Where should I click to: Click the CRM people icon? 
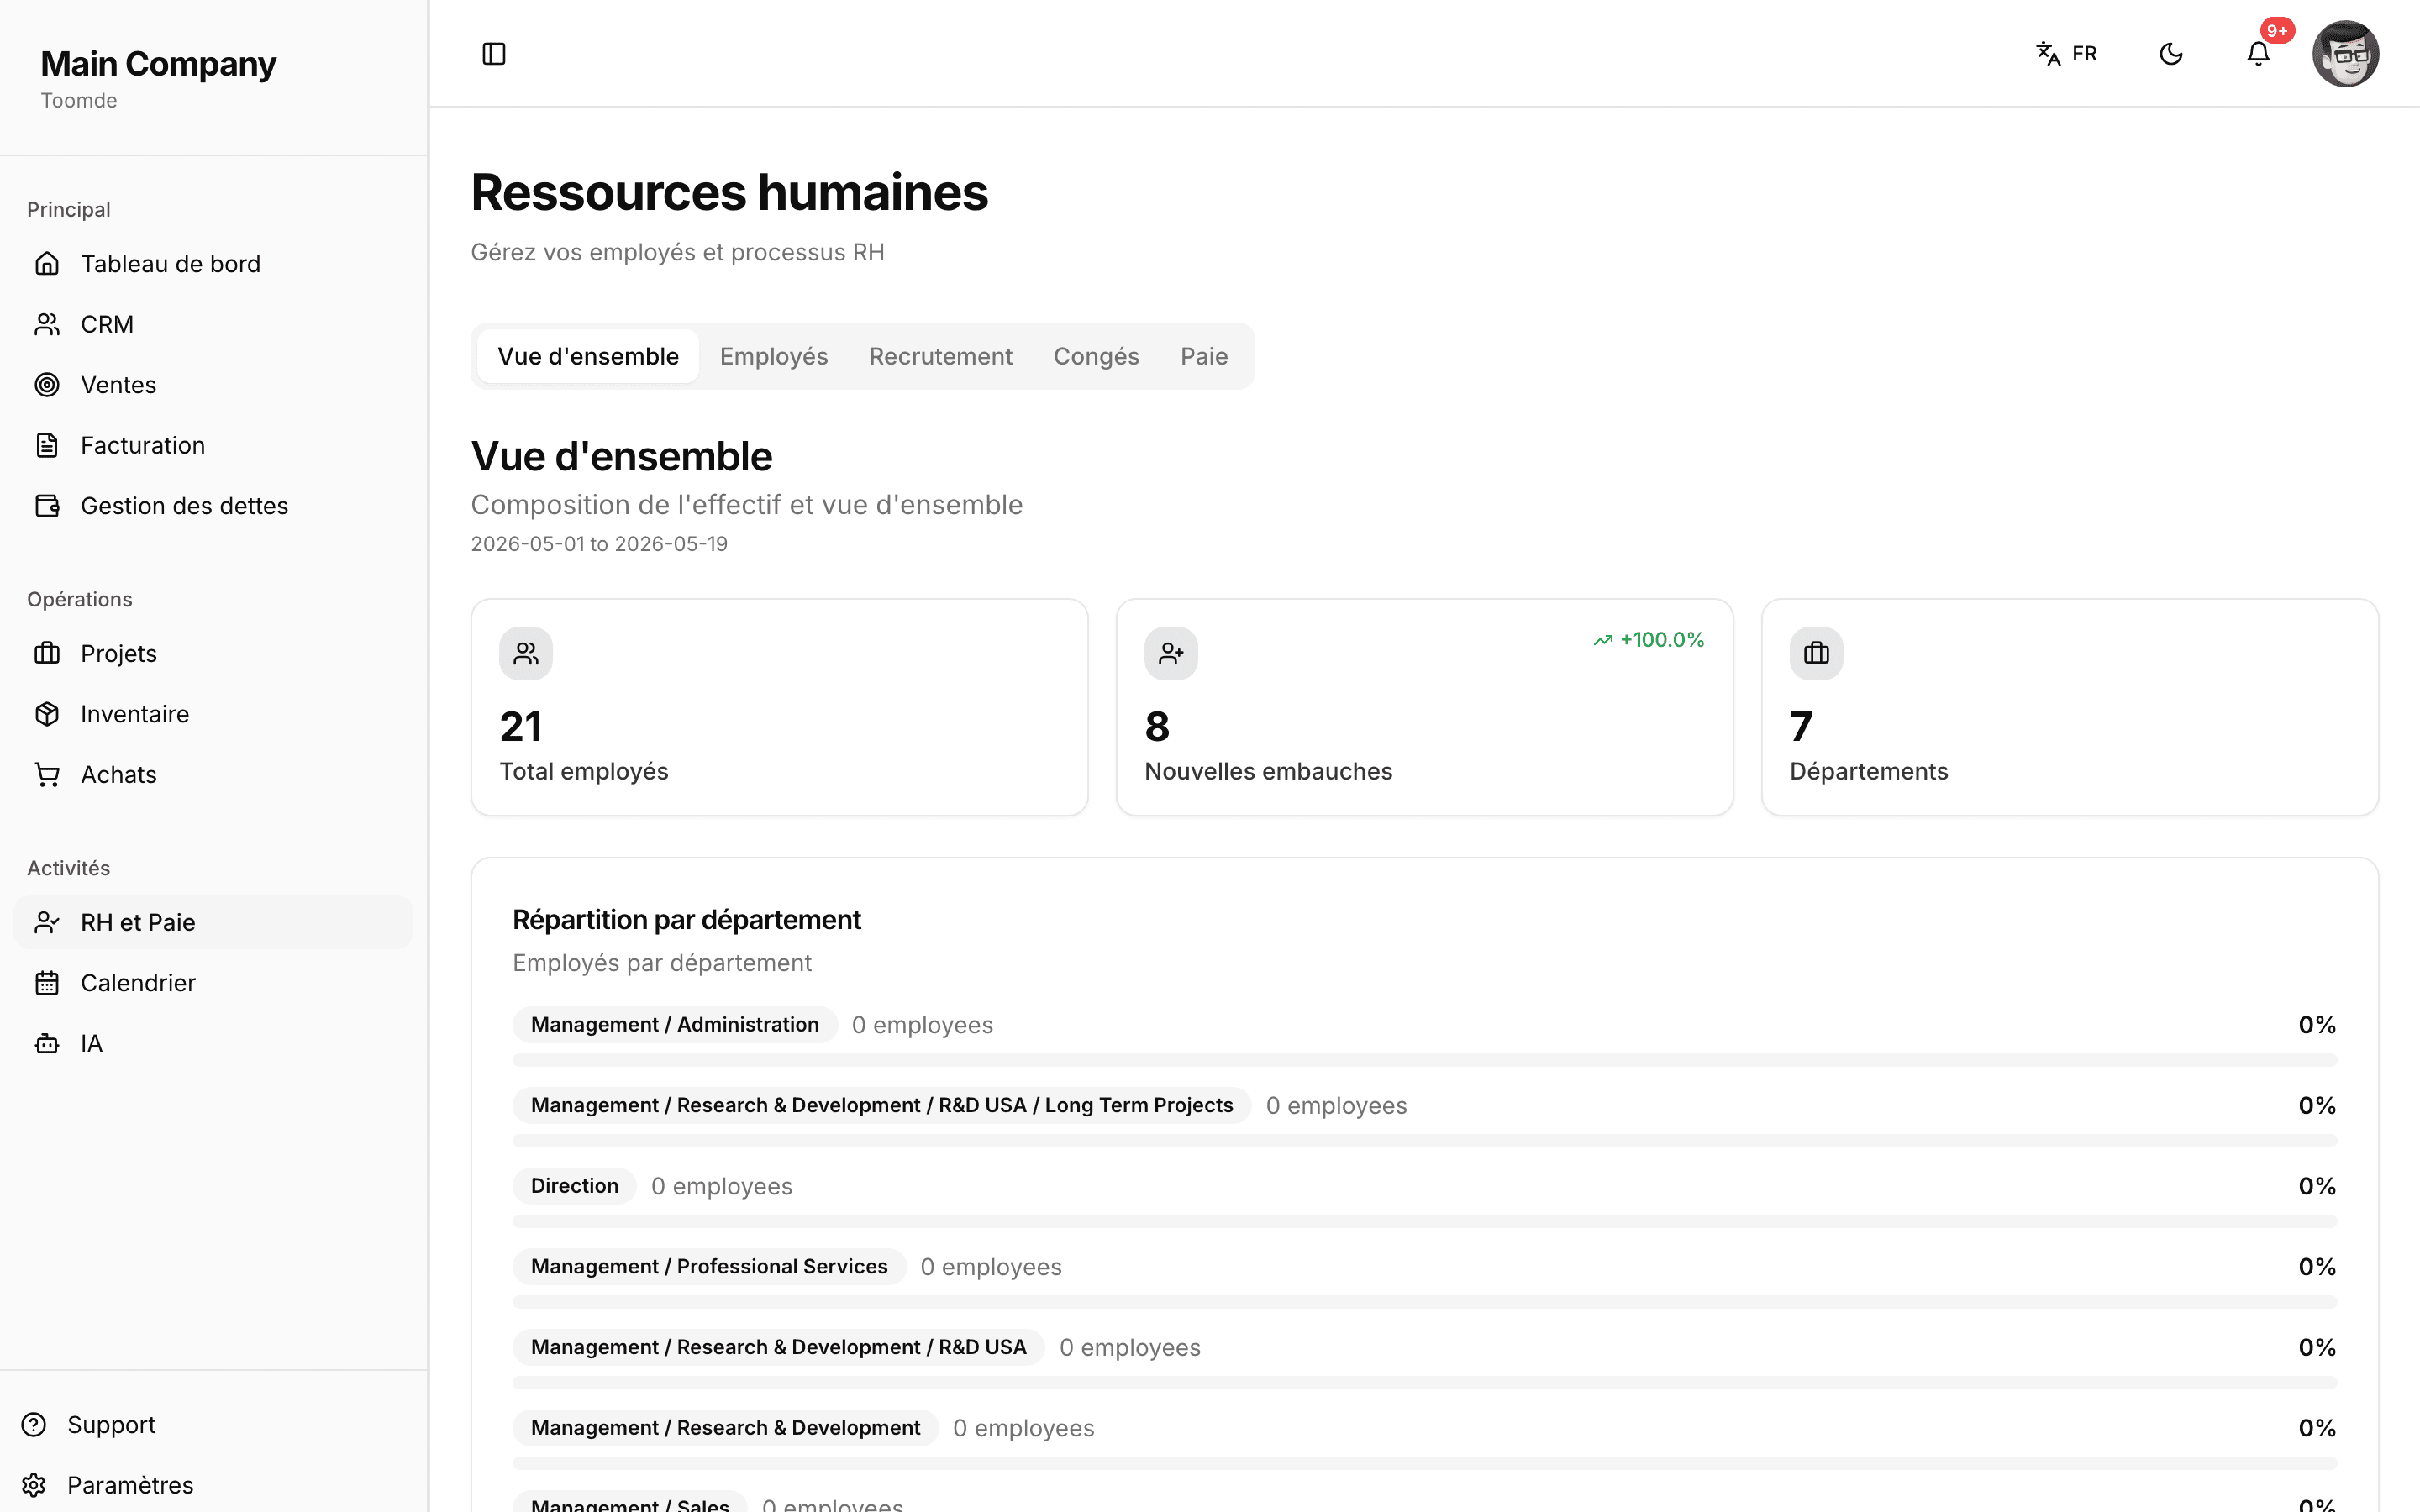[47, 324]
